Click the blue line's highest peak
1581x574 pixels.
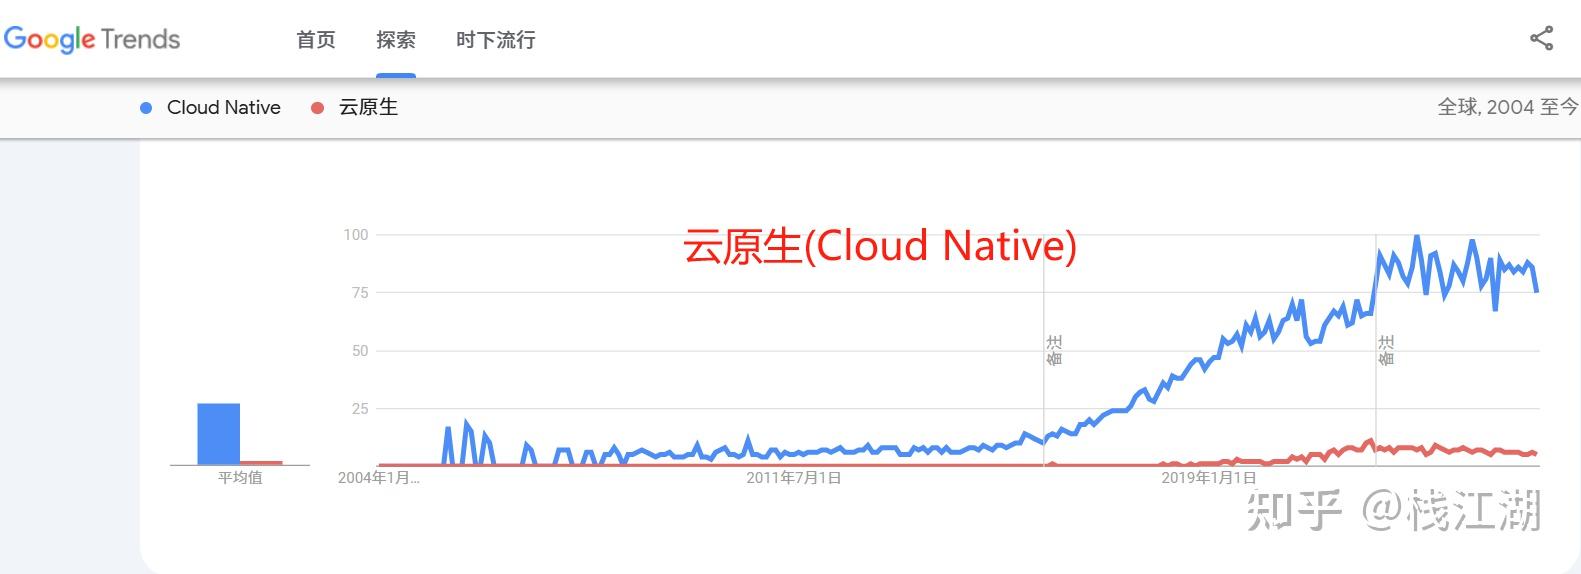tap(1417, 237)
